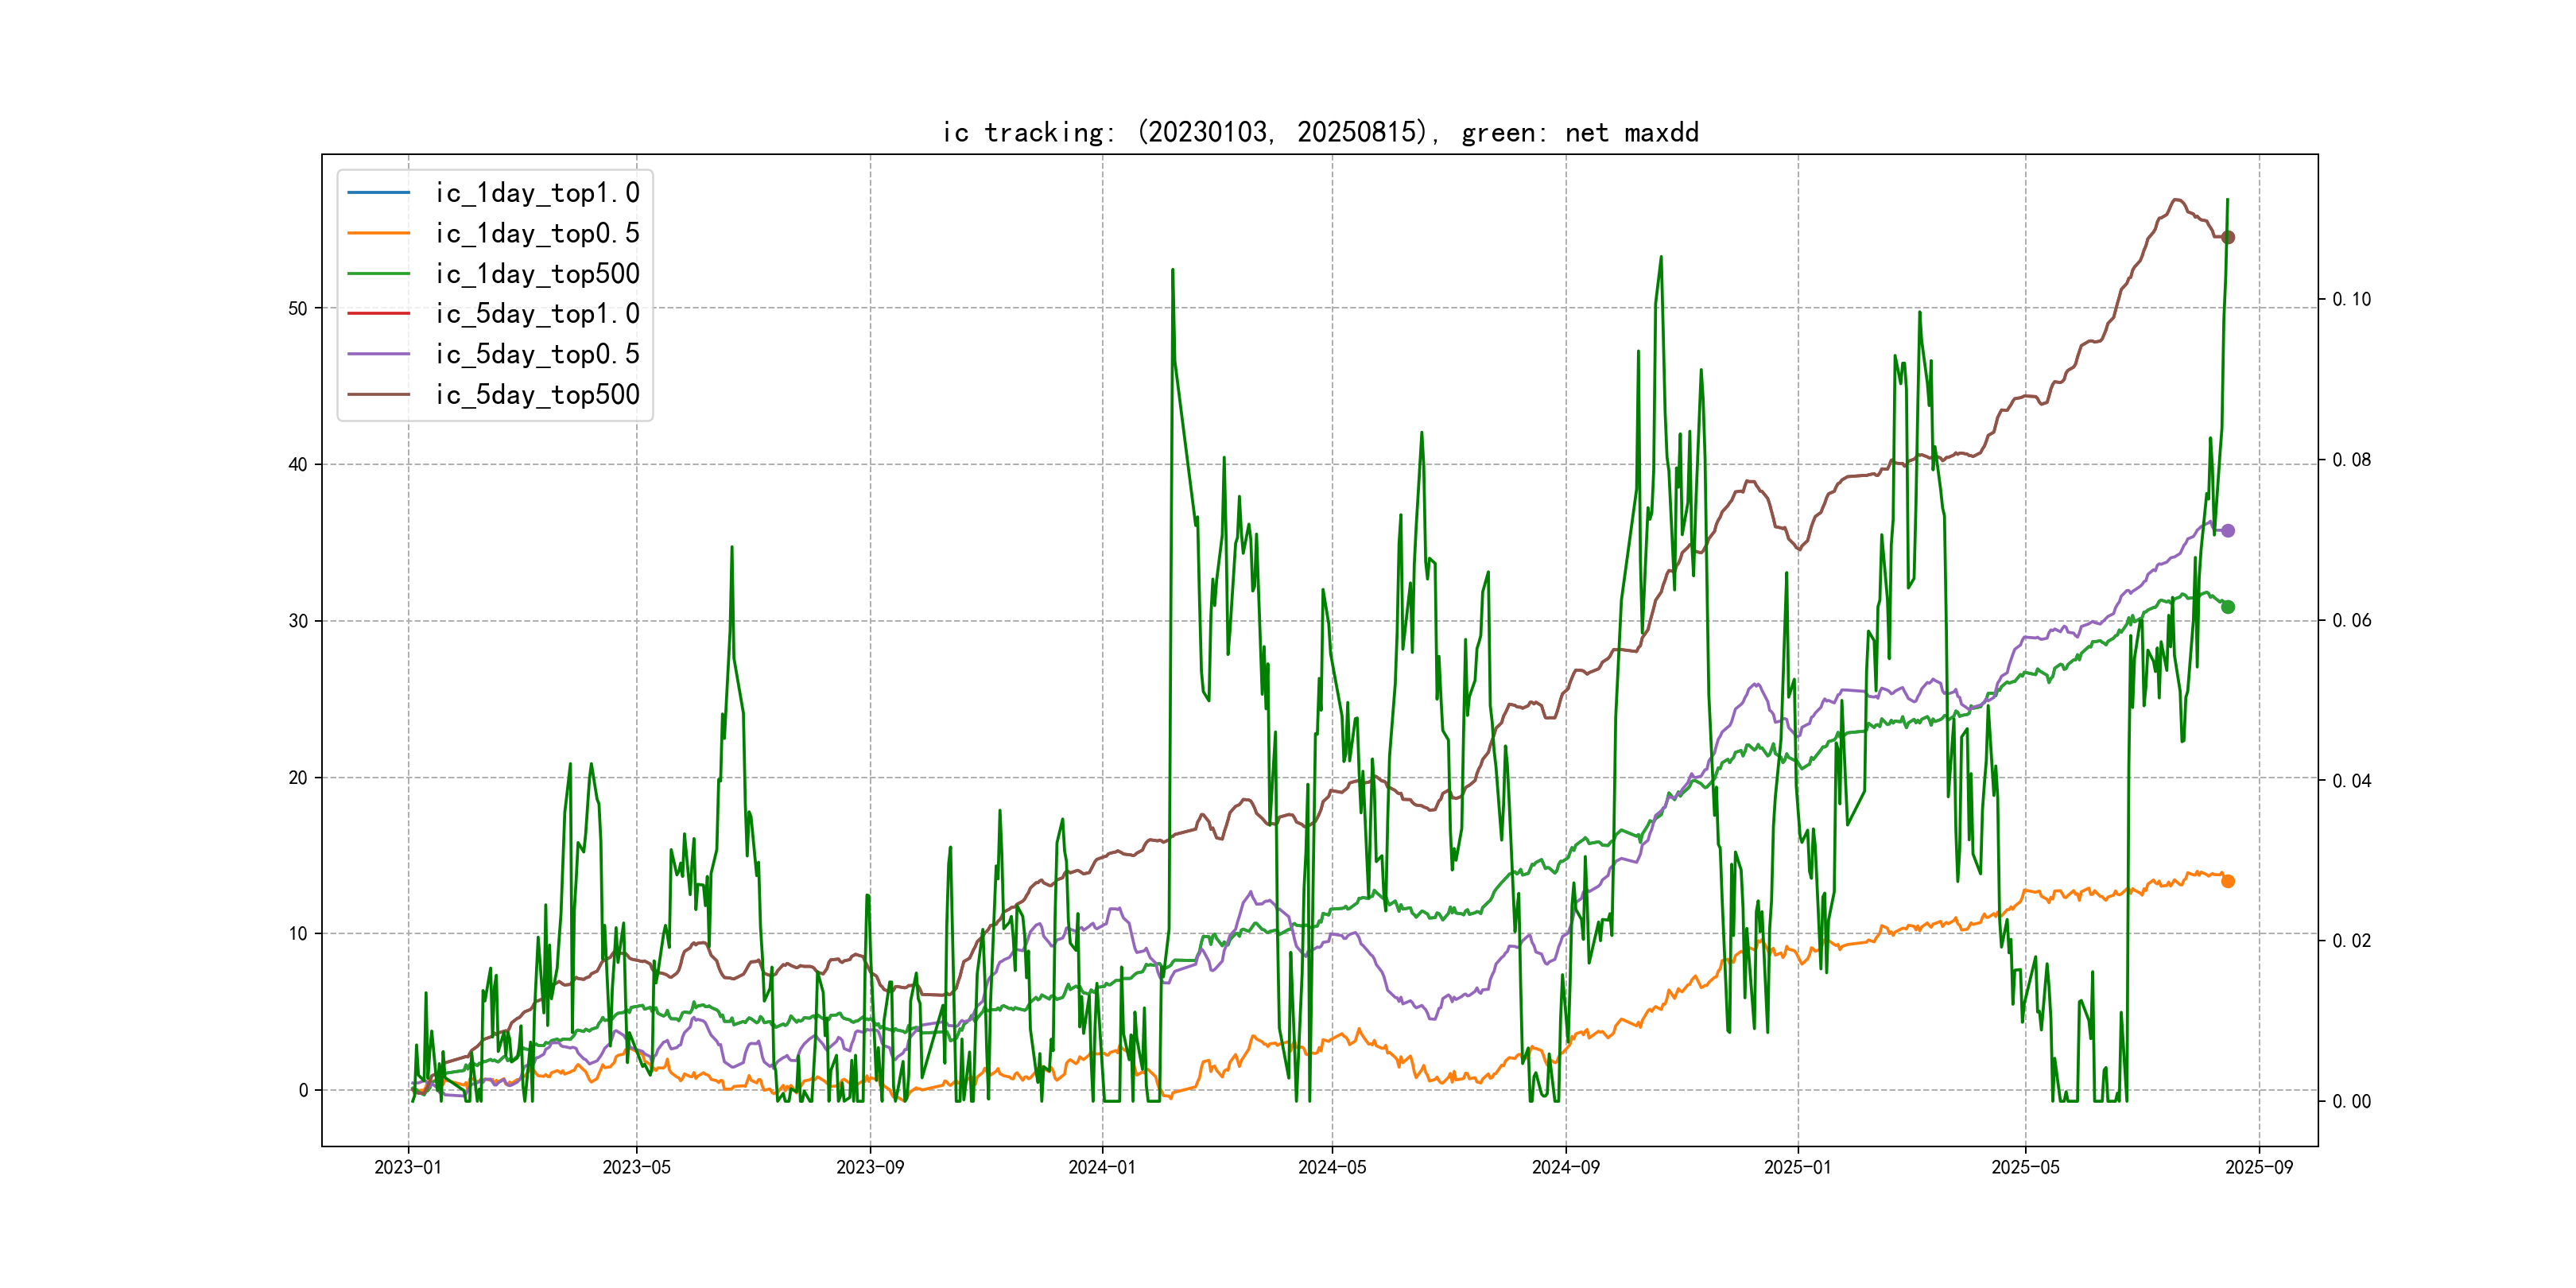Click the left axis label 50

point(298,308)
